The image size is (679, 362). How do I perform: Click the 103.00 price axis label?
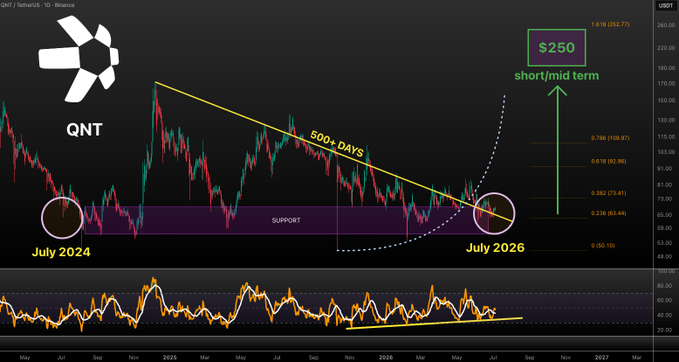pos(666,152)
